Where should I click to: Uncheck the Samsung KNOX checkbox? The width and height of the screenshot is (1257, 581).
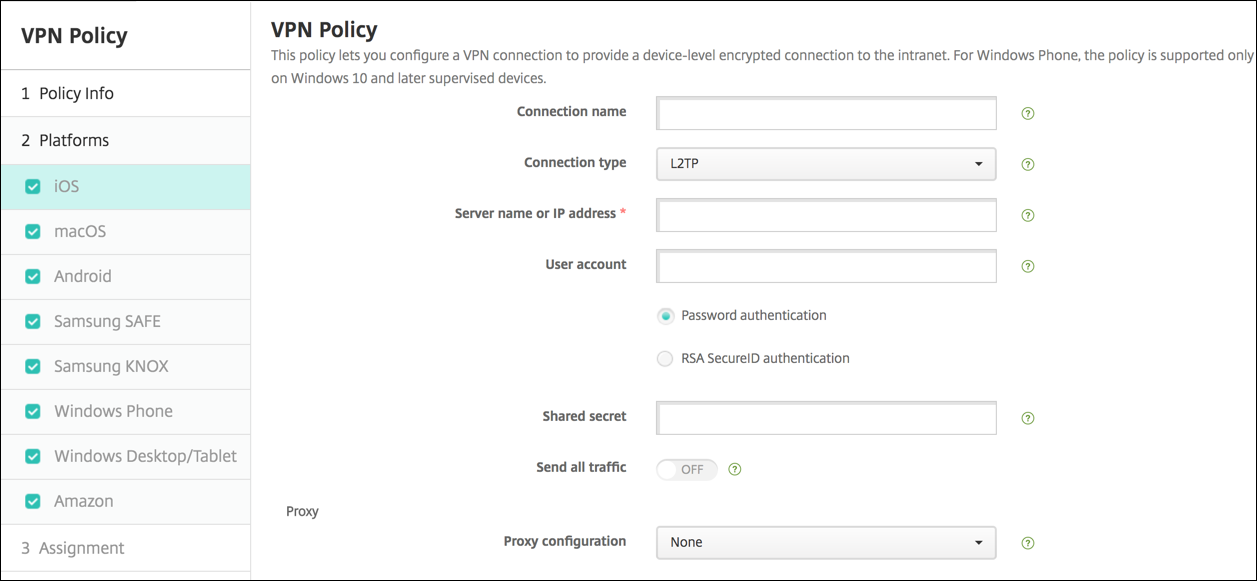tap(33, 367)
